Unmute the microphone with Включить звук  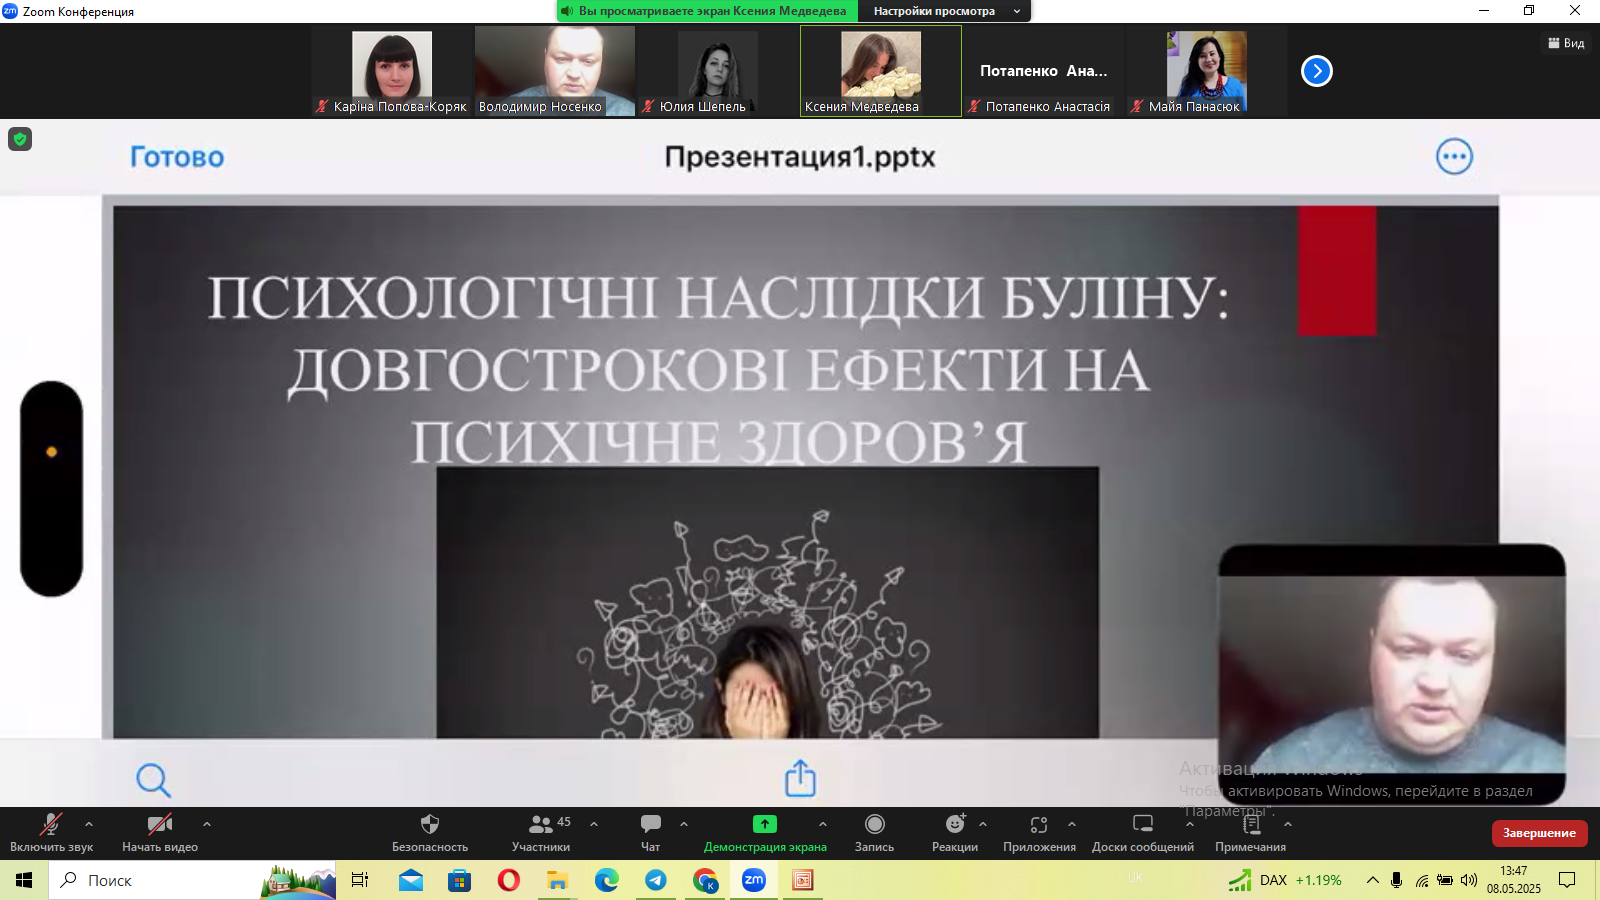coord(51,832)
